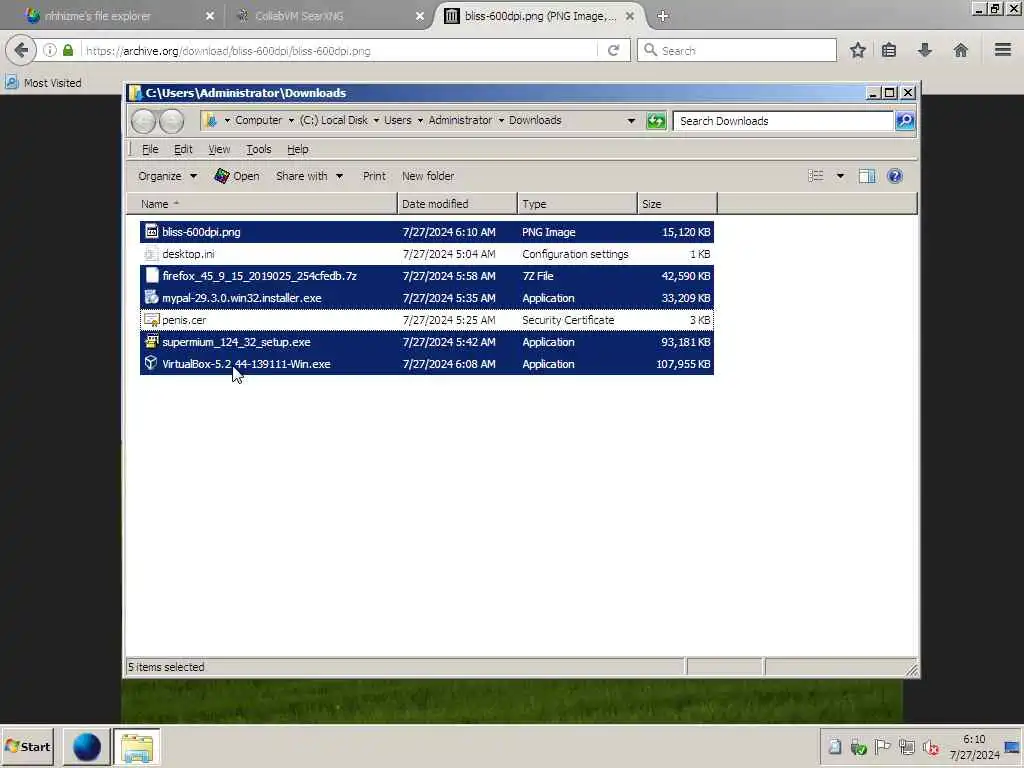Switch to file explorer browser tab

118,16
